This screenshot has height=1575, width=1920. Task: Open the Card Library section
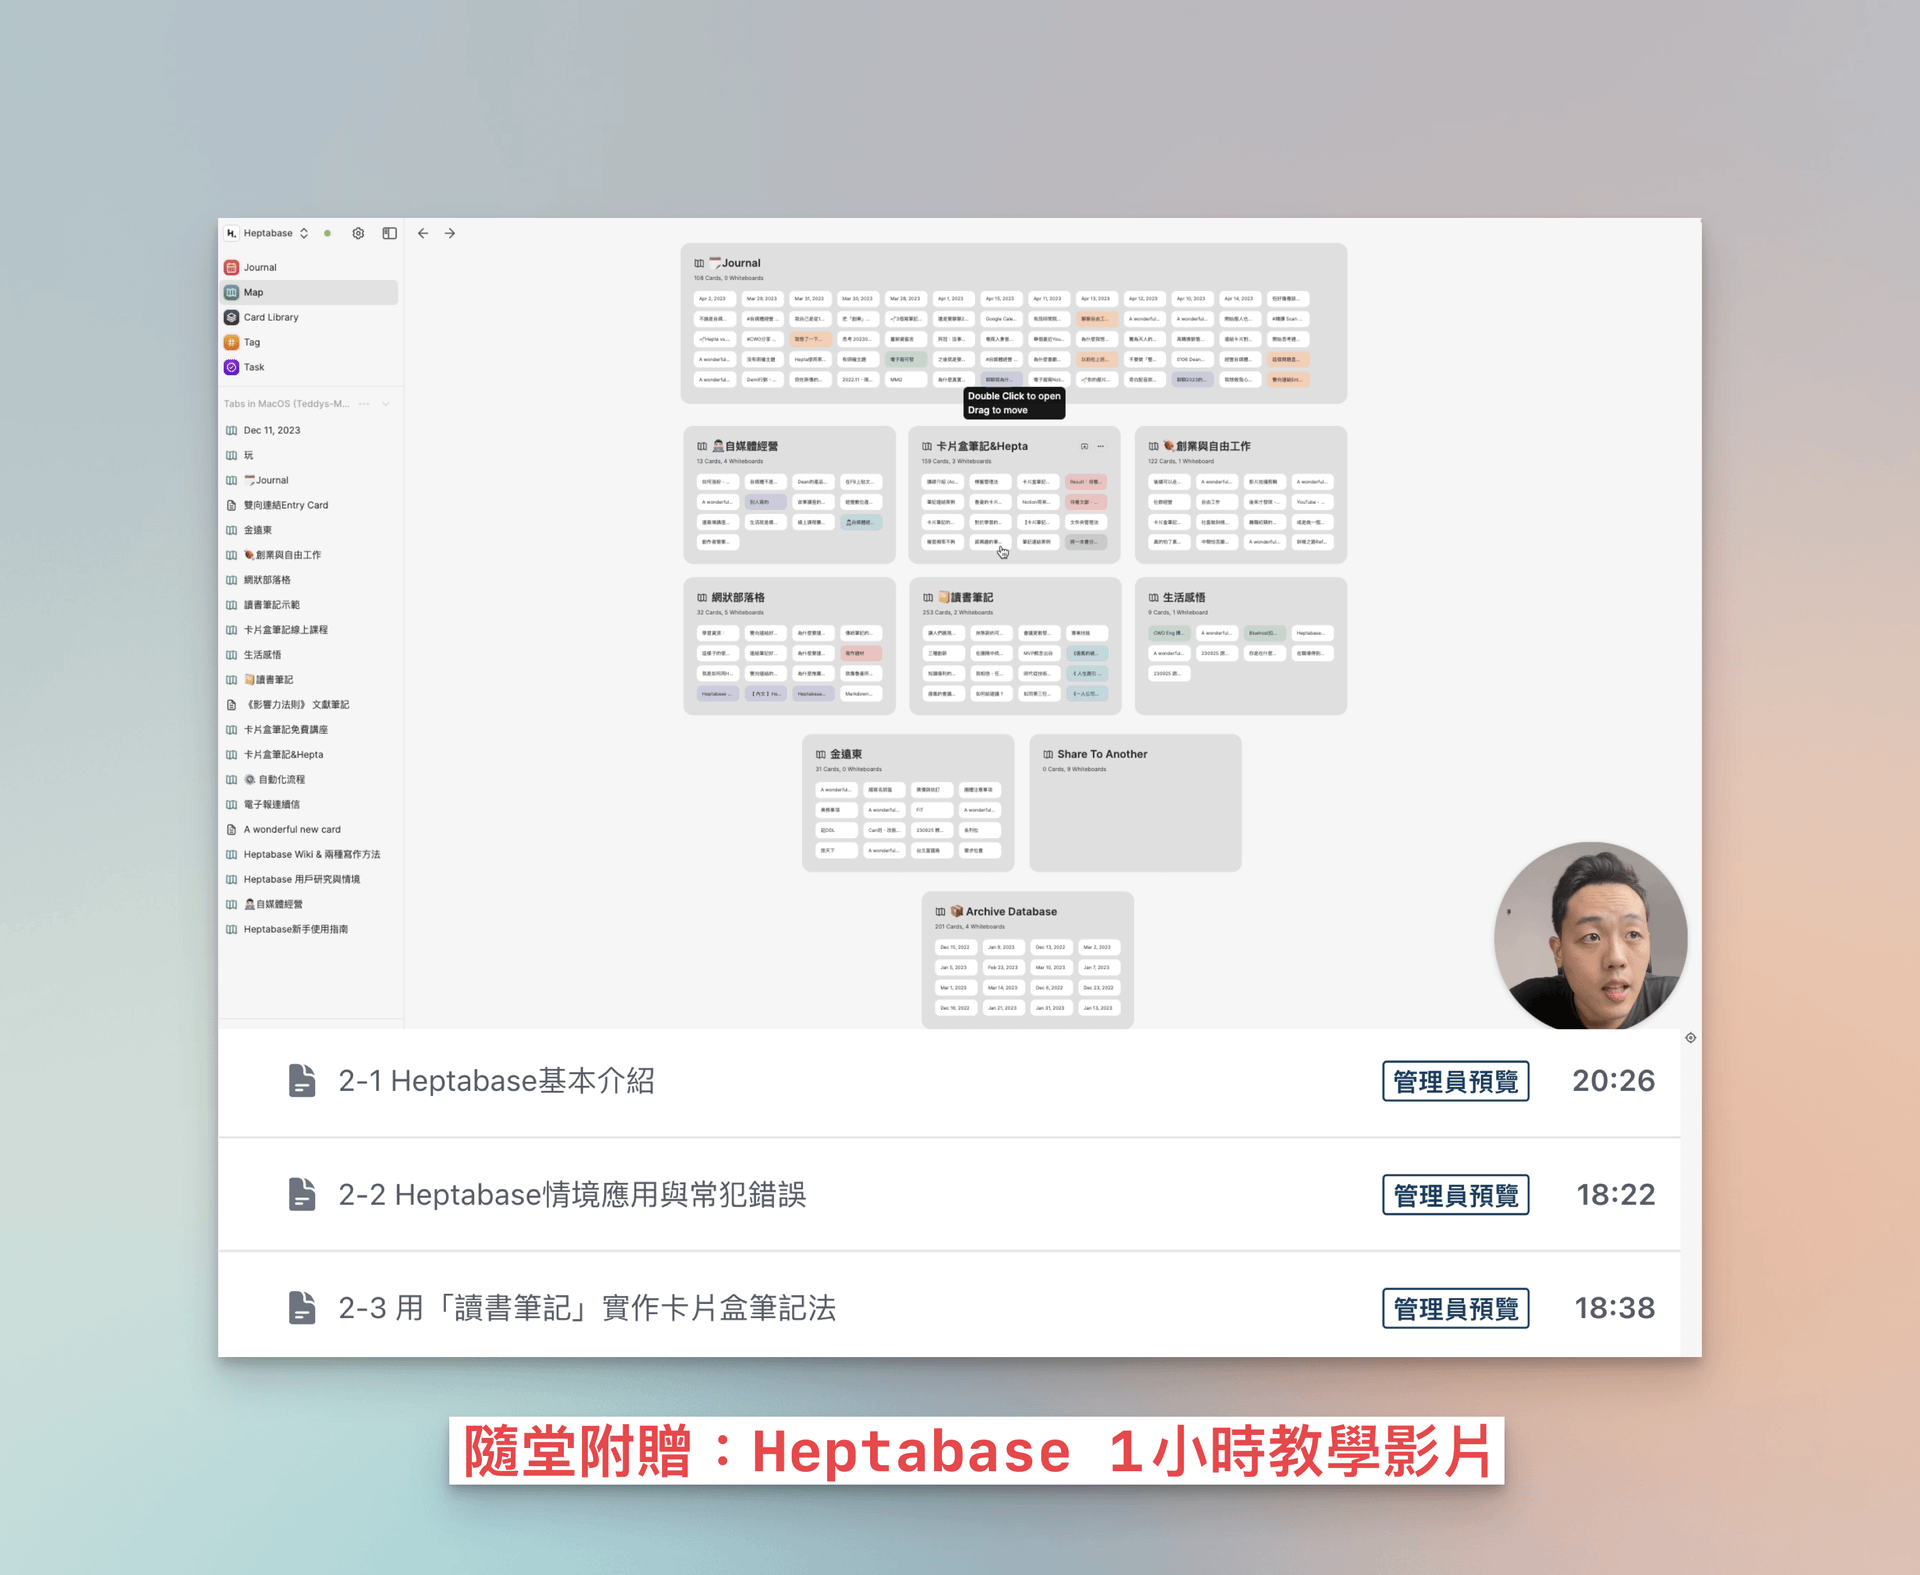coord(270,317)
